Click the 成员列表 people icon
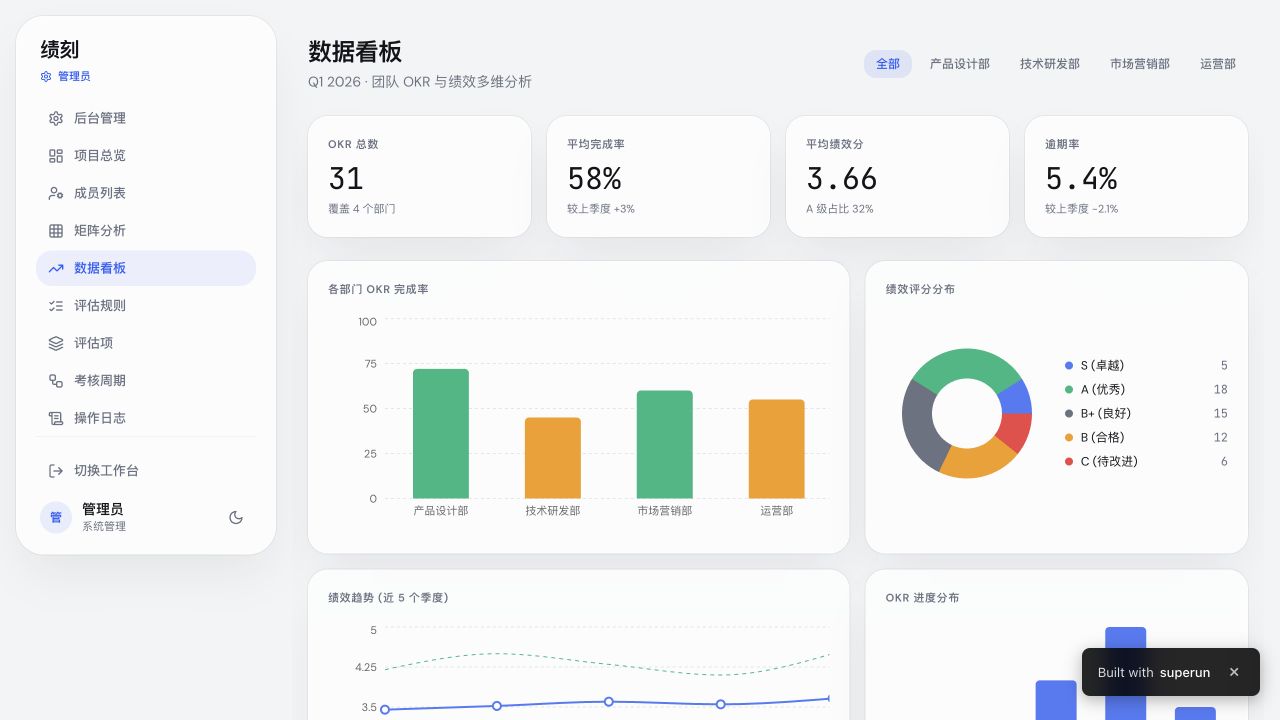 tap(56, 193)
